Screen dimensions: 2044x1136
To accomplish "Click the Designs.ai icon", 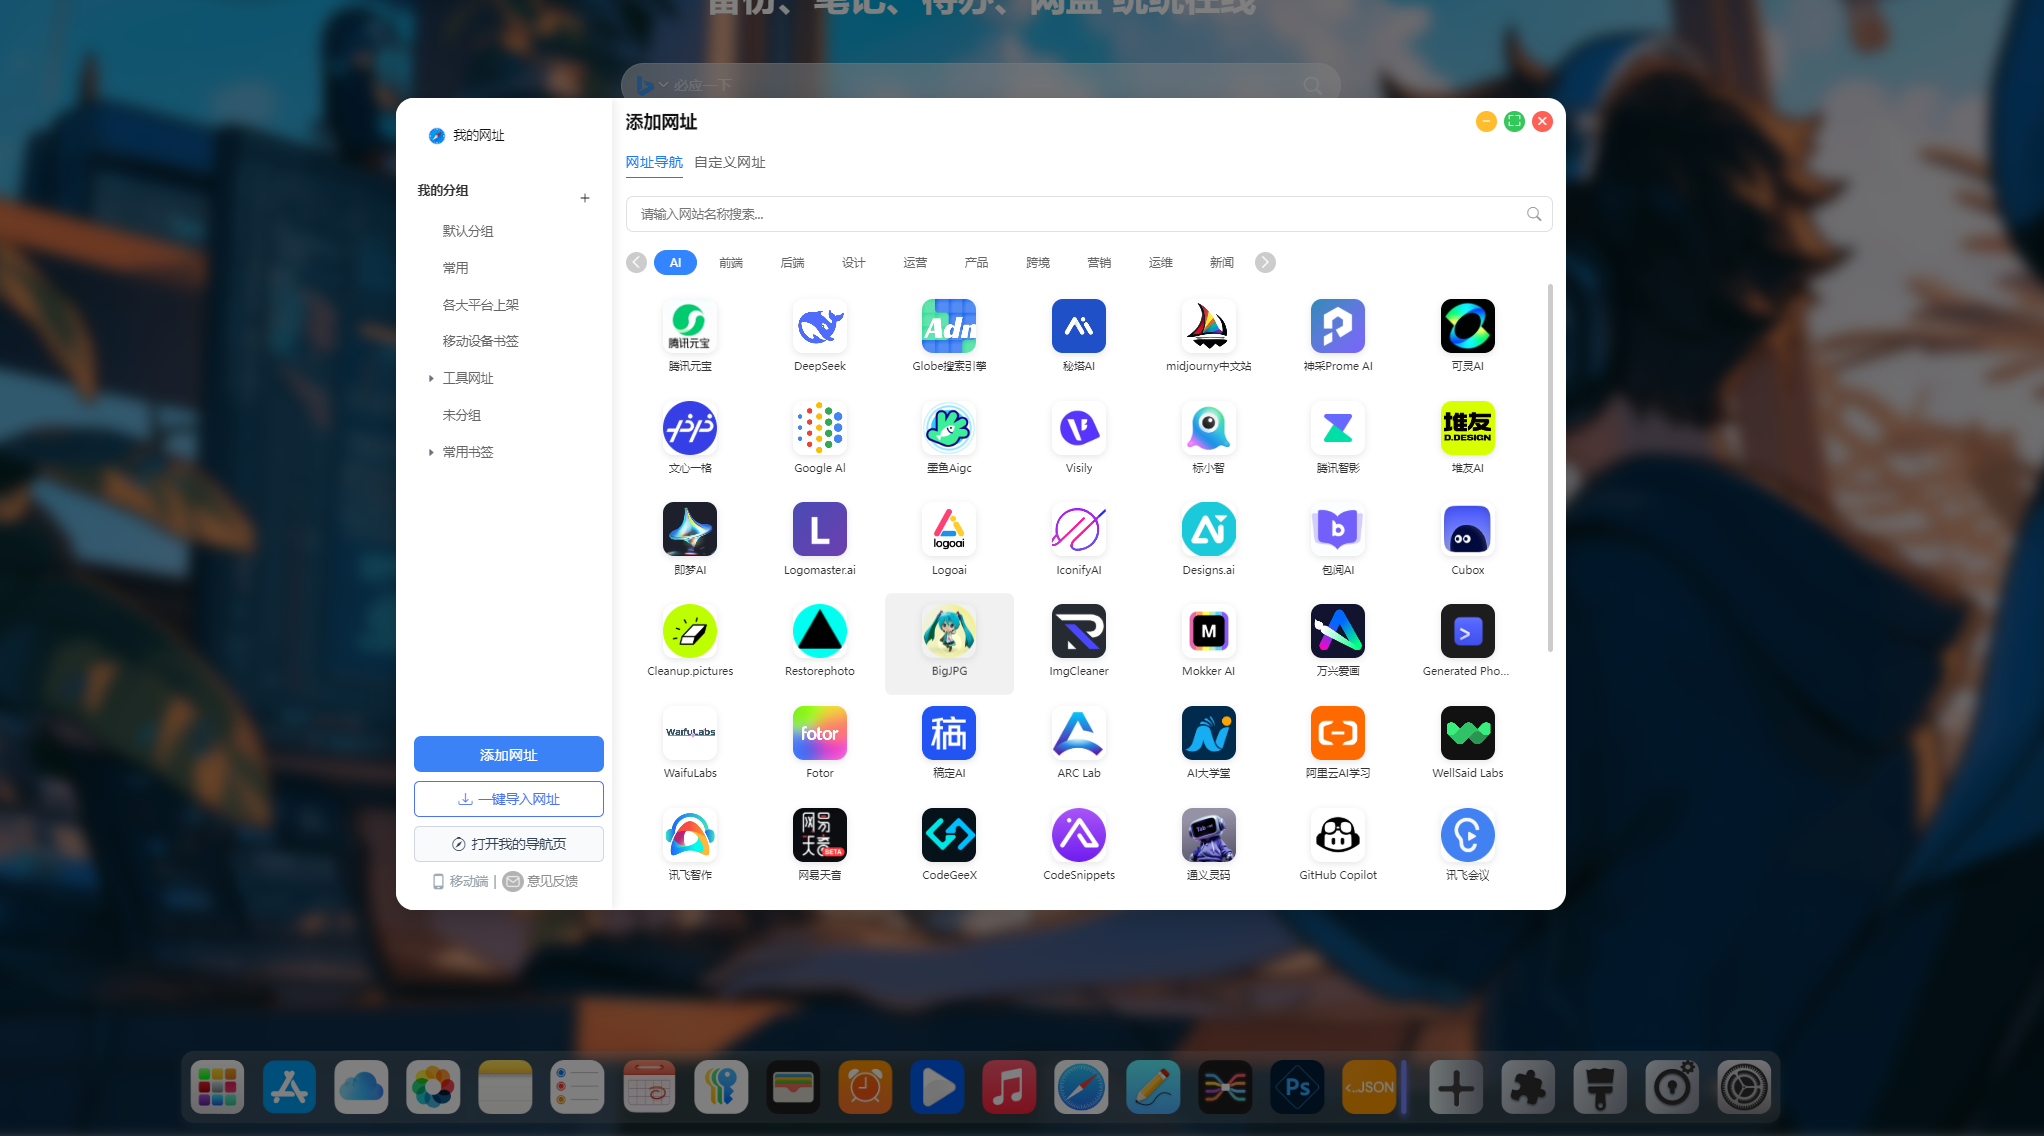I will tap(1208, 529).
